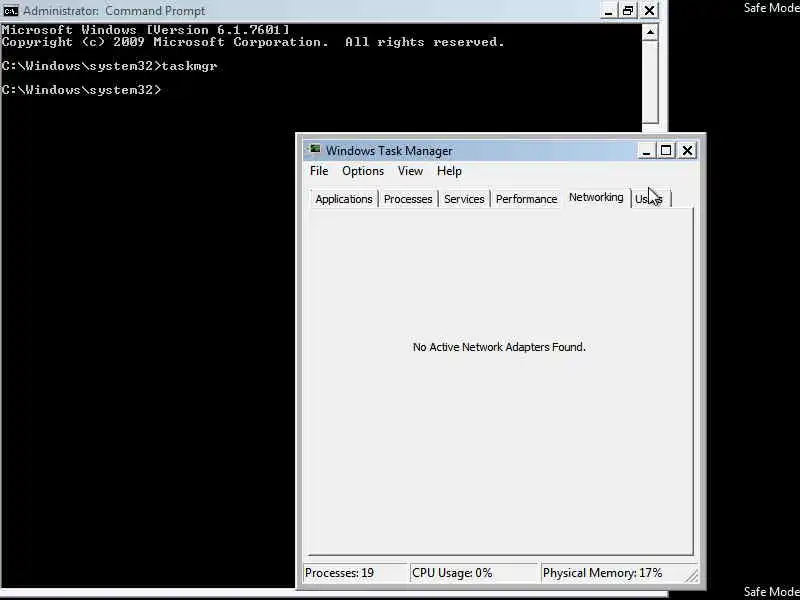Switch to the Processes tab

click(x=408, y=199)
